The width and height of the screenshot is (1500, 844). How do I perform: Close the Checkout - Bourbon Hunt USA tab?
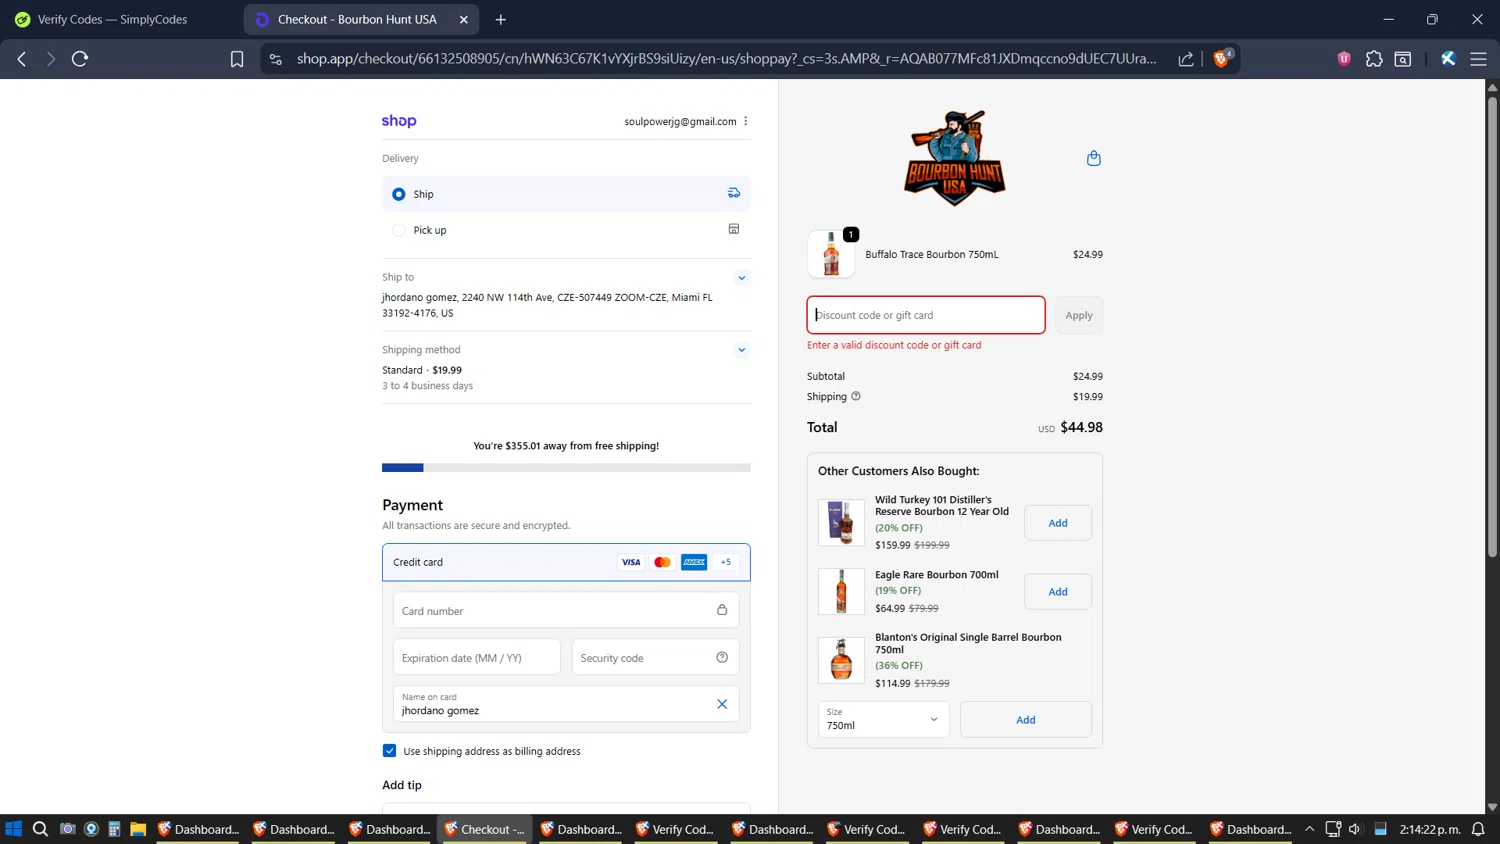[464, 19]
